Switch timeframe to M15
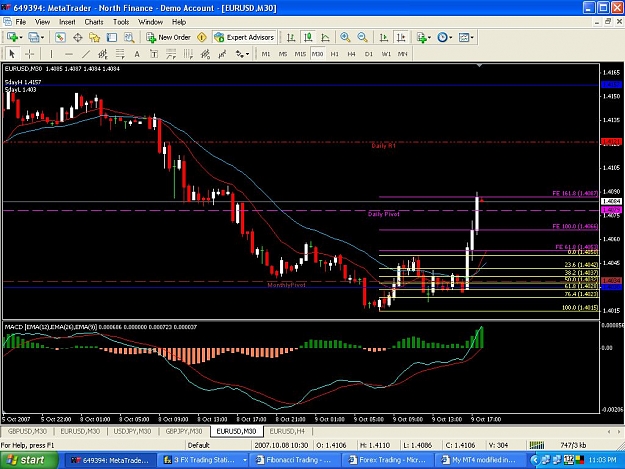 pyautogui.click(x=300, y=54)
